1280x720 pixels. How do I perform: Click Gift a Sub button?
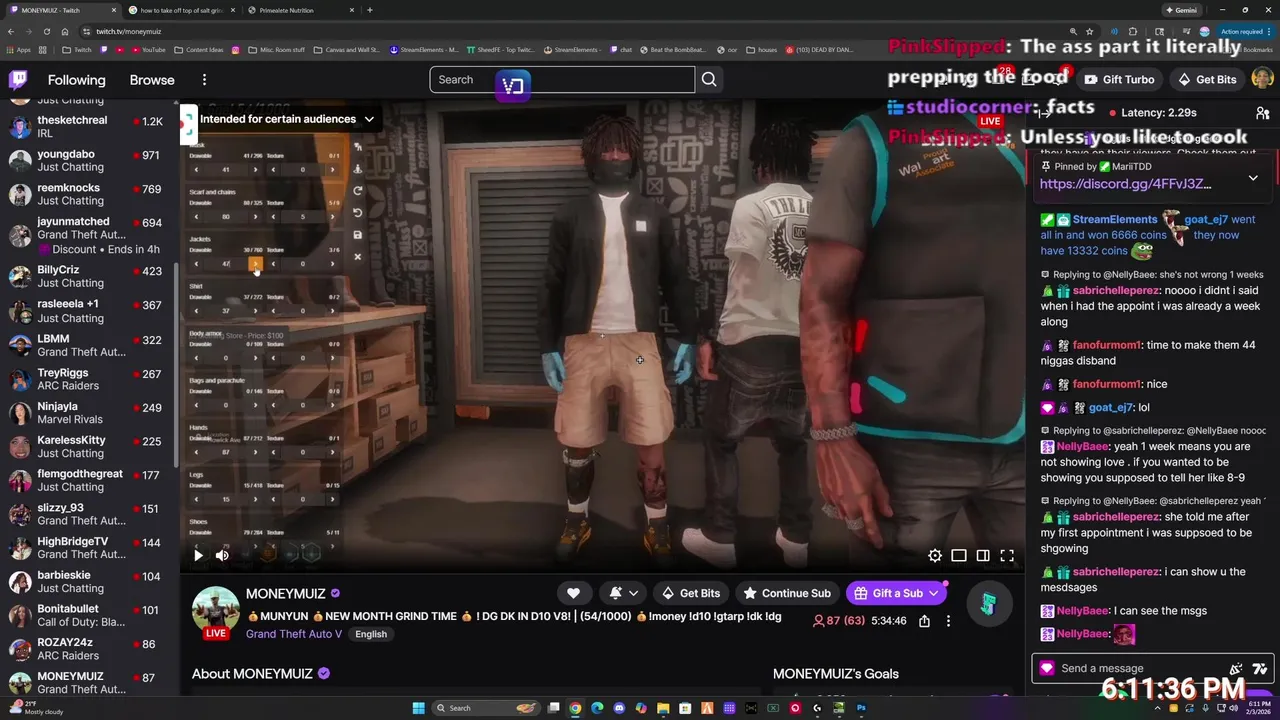897,593
